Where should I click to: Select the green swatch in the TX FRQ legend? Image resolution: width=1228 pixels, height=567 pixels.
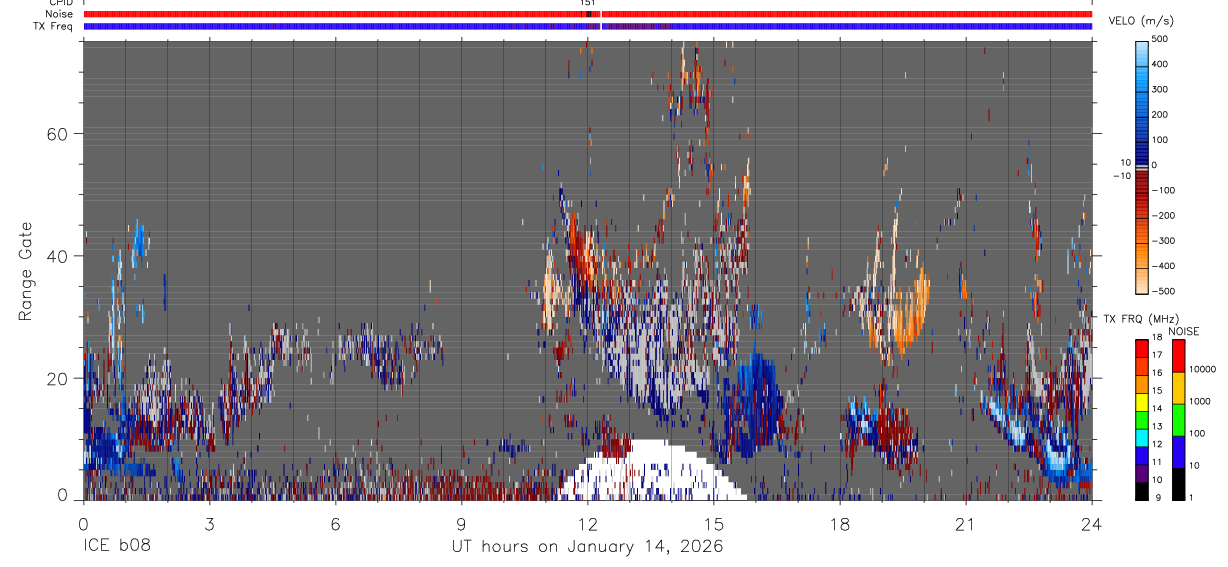(x=1141, y=420)
